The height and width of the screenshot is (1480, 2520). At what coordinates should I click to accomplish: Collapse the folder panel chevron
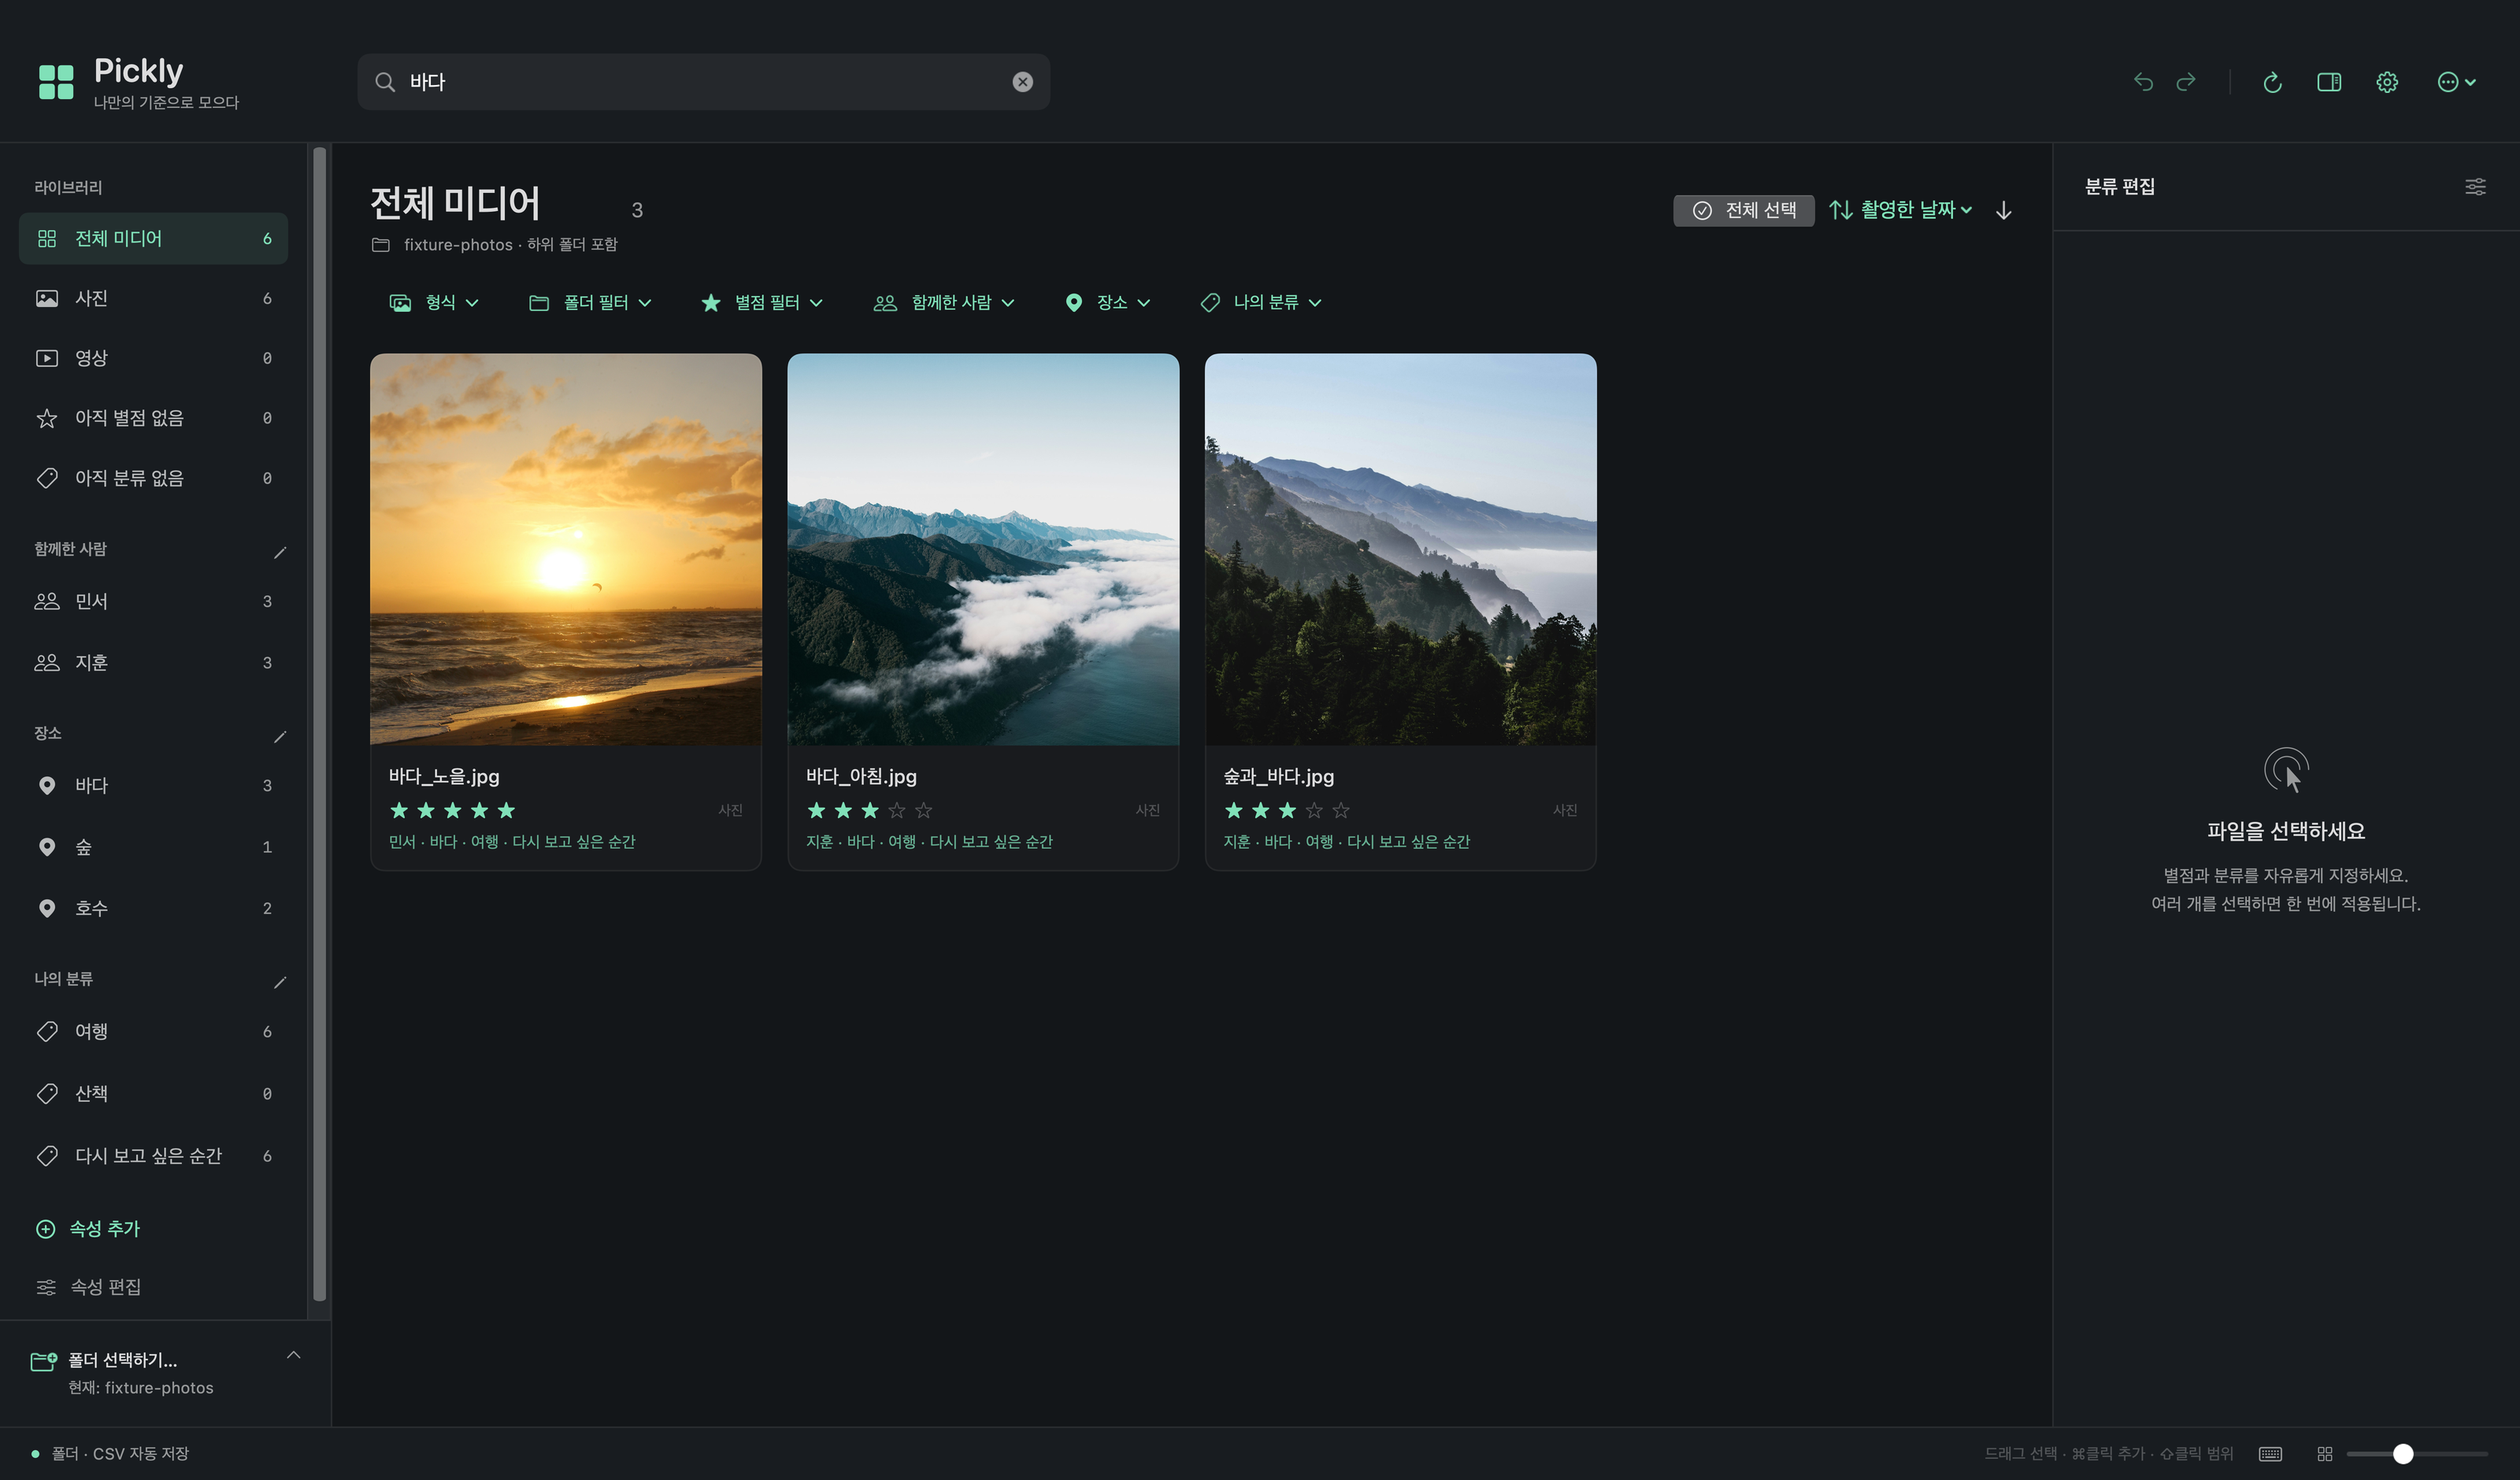pos(293,1355)
